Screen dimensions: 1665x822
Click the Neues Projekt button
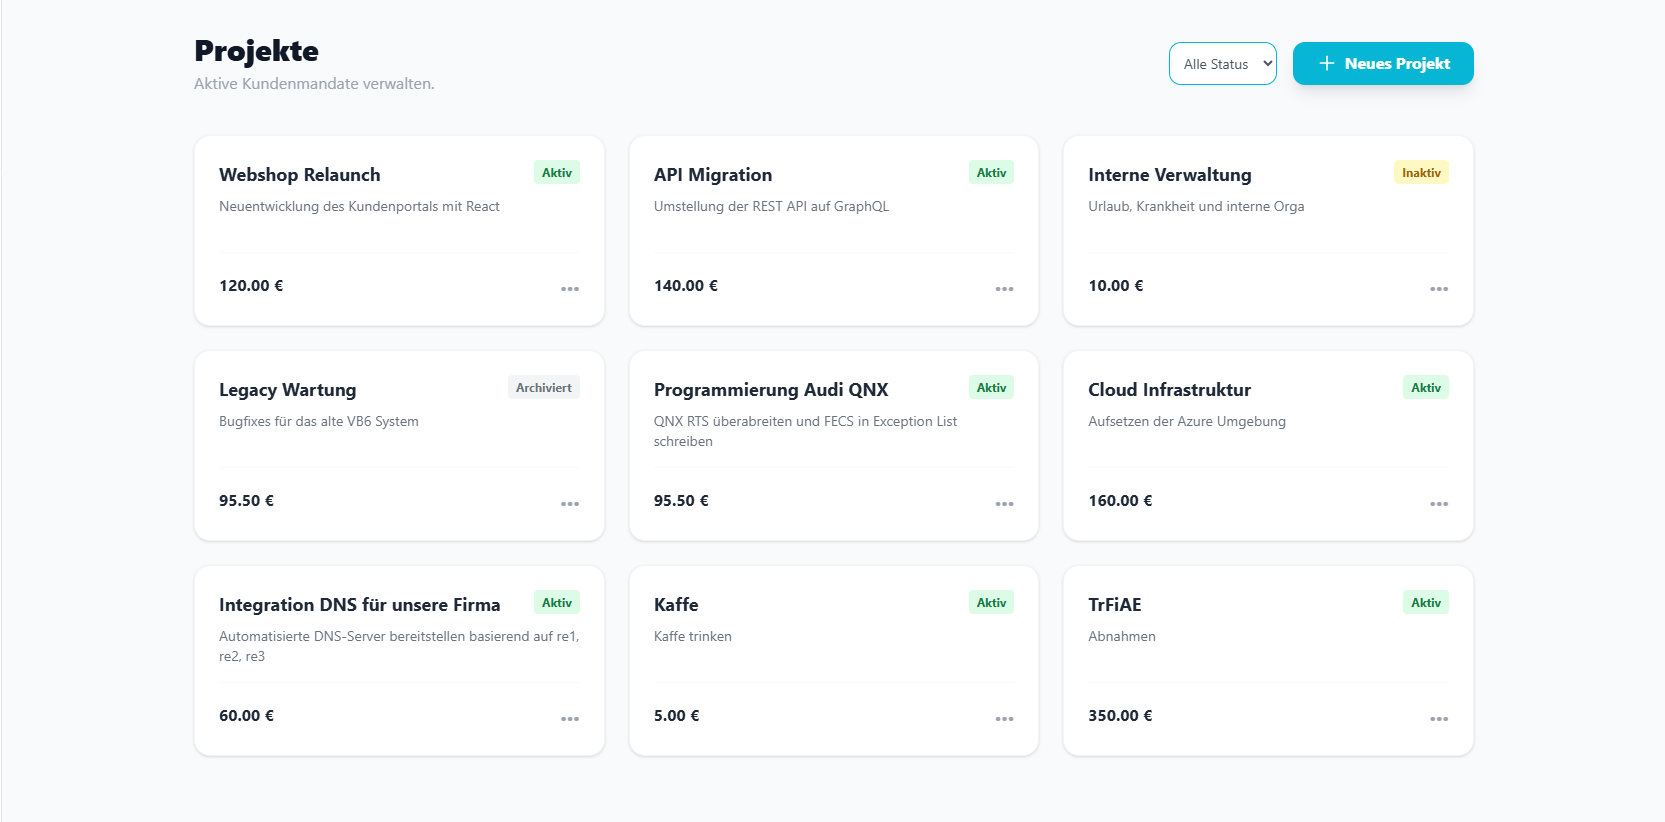click(1382, 64)
